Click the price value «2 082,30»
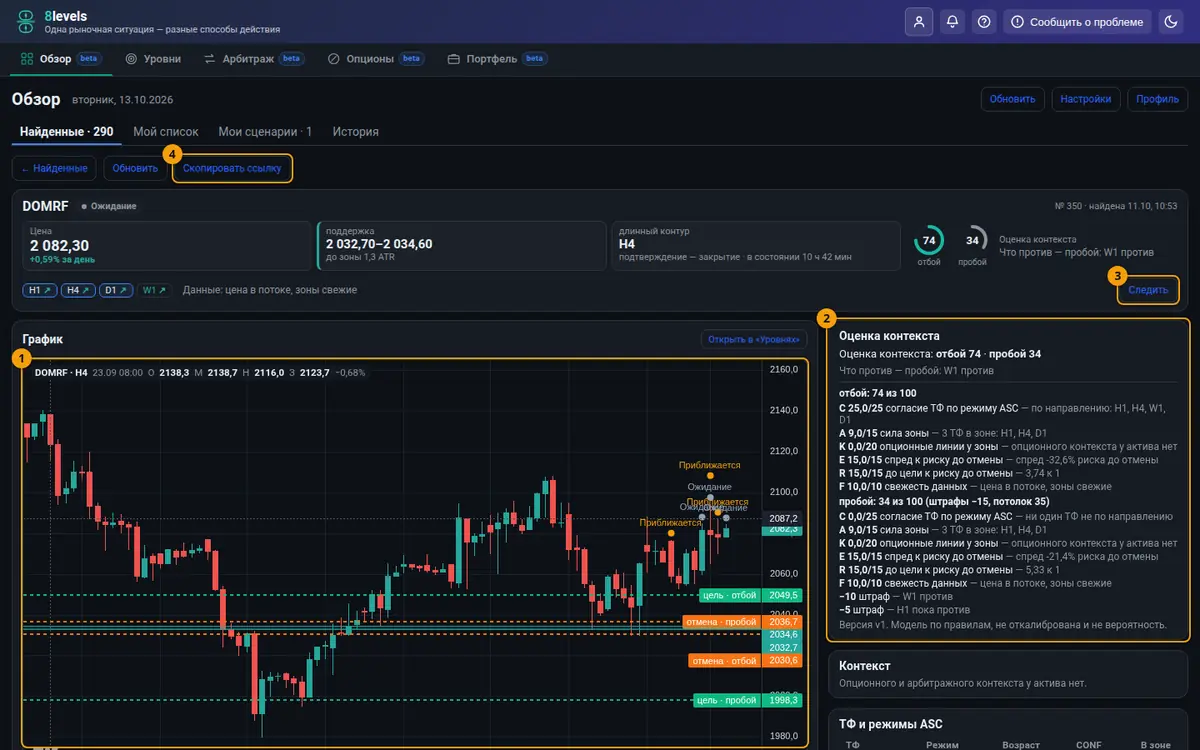 [59, 245]
